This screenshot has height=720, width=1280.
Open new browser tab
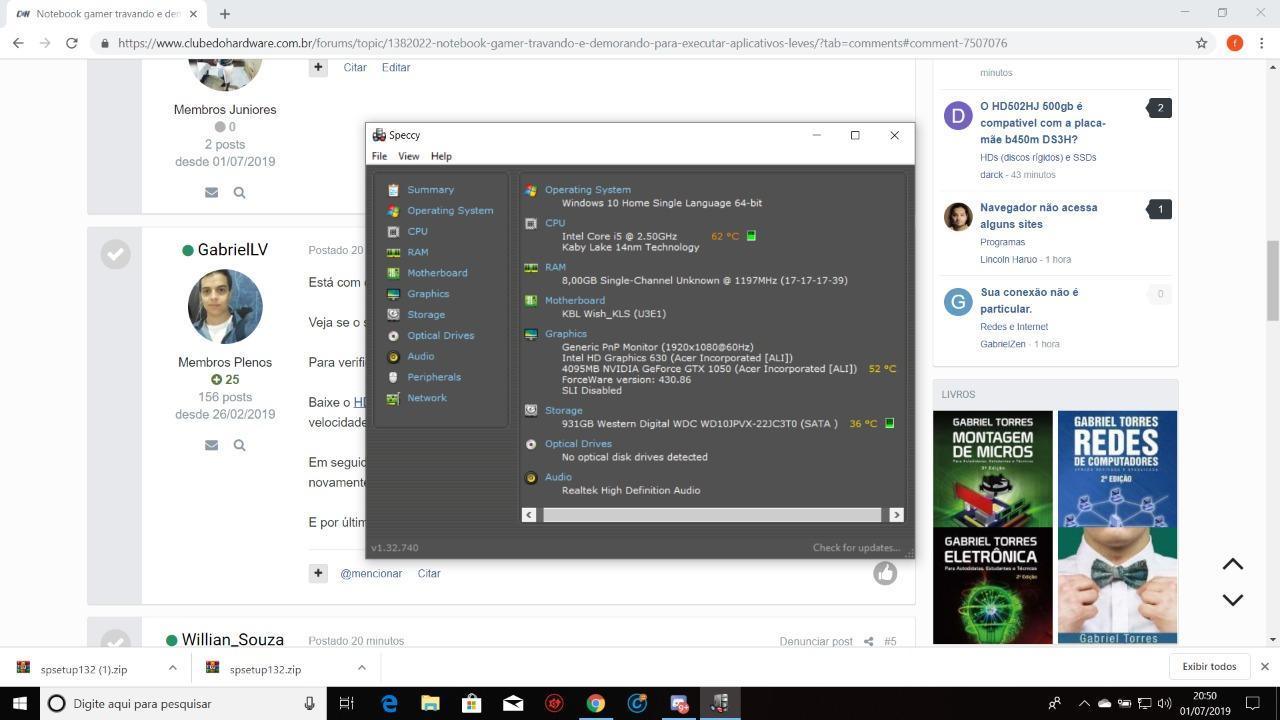(225, 14)
